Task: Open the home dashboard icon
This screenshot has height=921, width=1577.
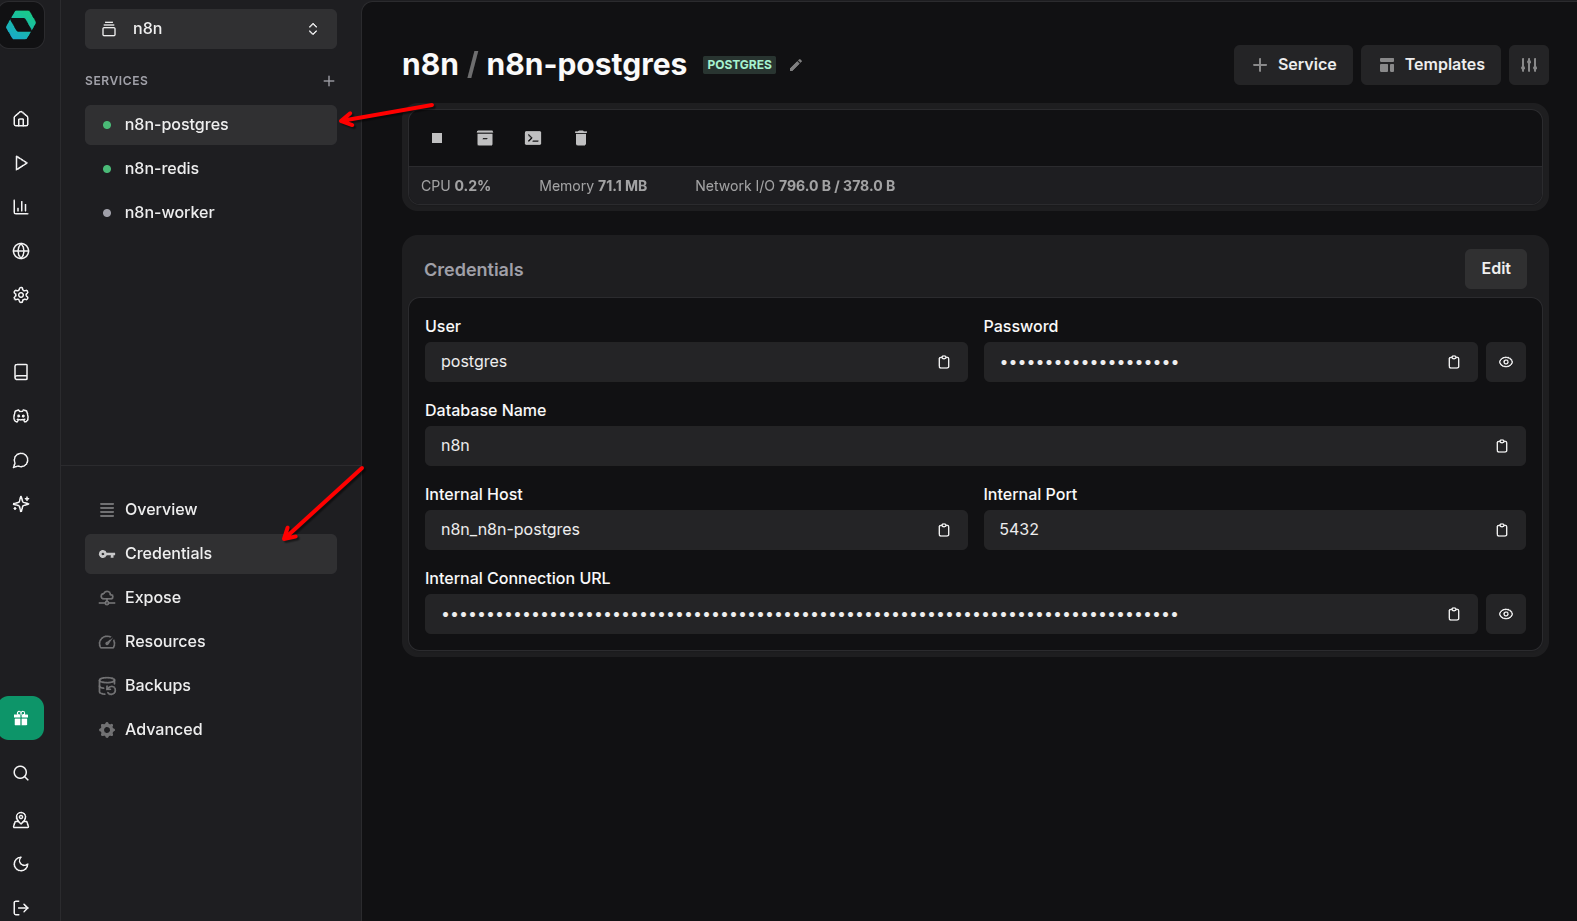Action: click(x=21, y=119)
